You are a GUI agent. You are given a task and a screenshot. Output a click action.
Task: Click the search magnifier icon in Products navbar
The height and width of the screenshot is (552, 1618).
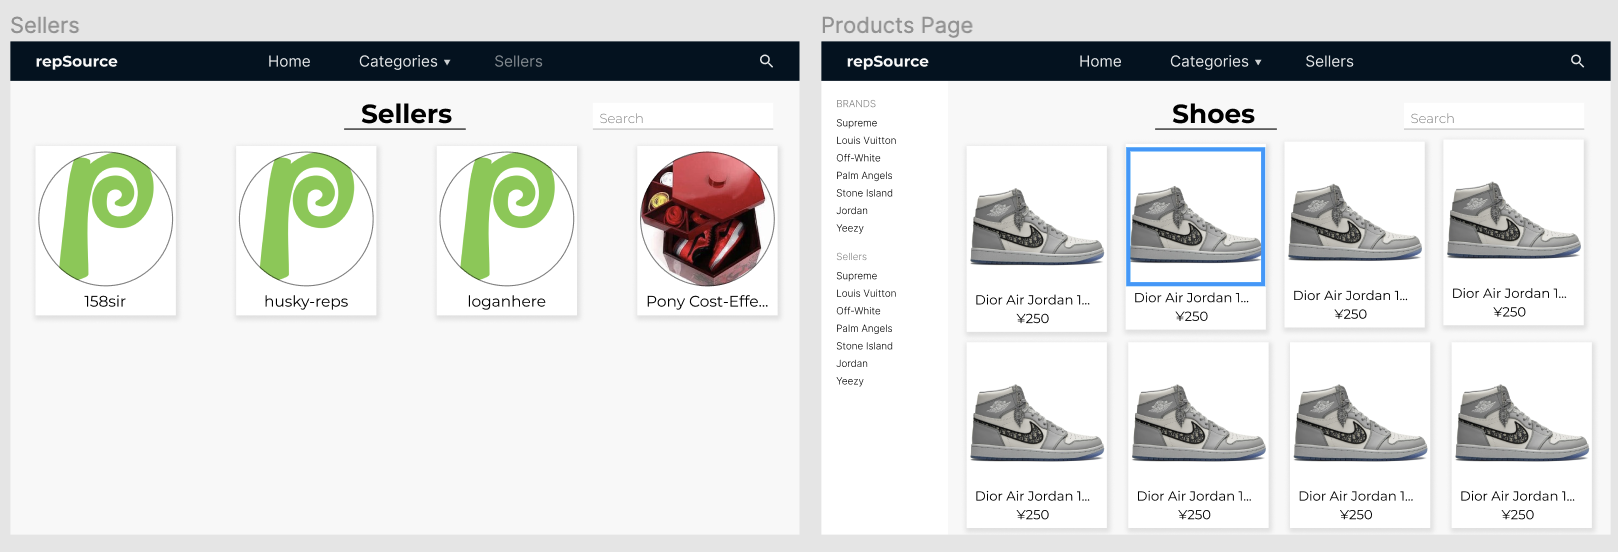coord(1577,61)
